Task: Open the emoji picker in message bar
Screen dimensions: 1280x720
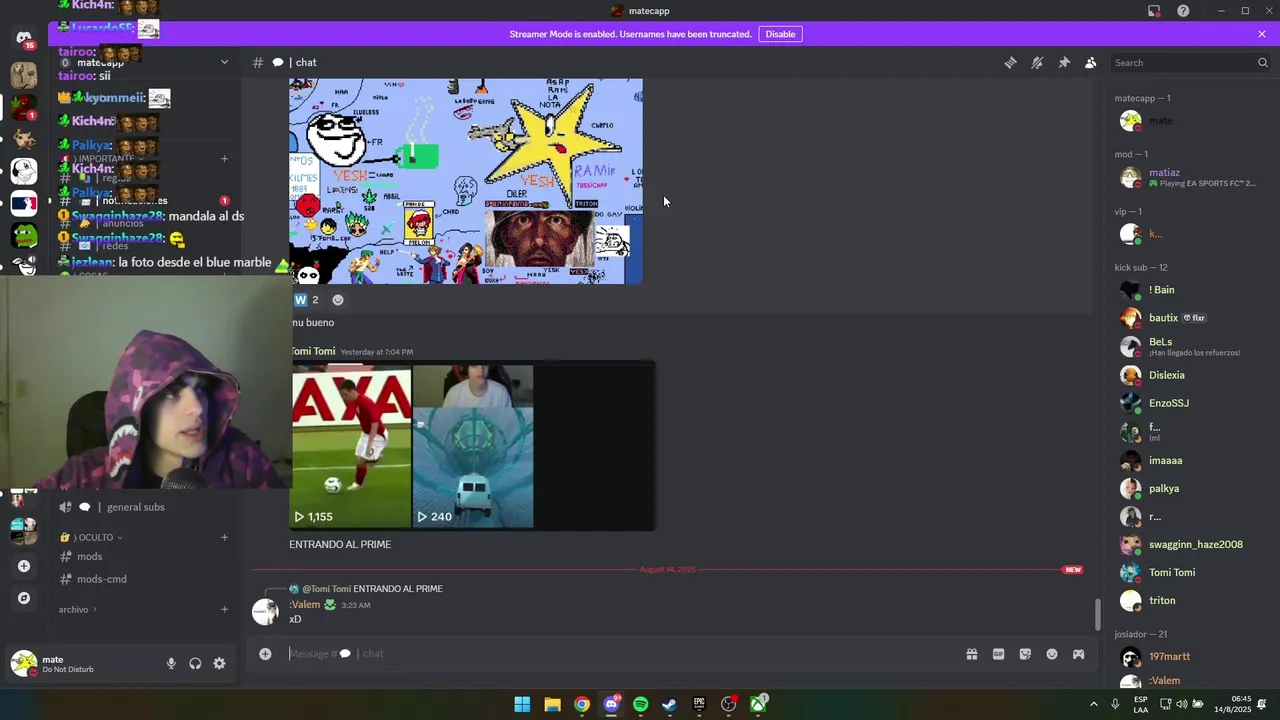Action: (1052, 654)
